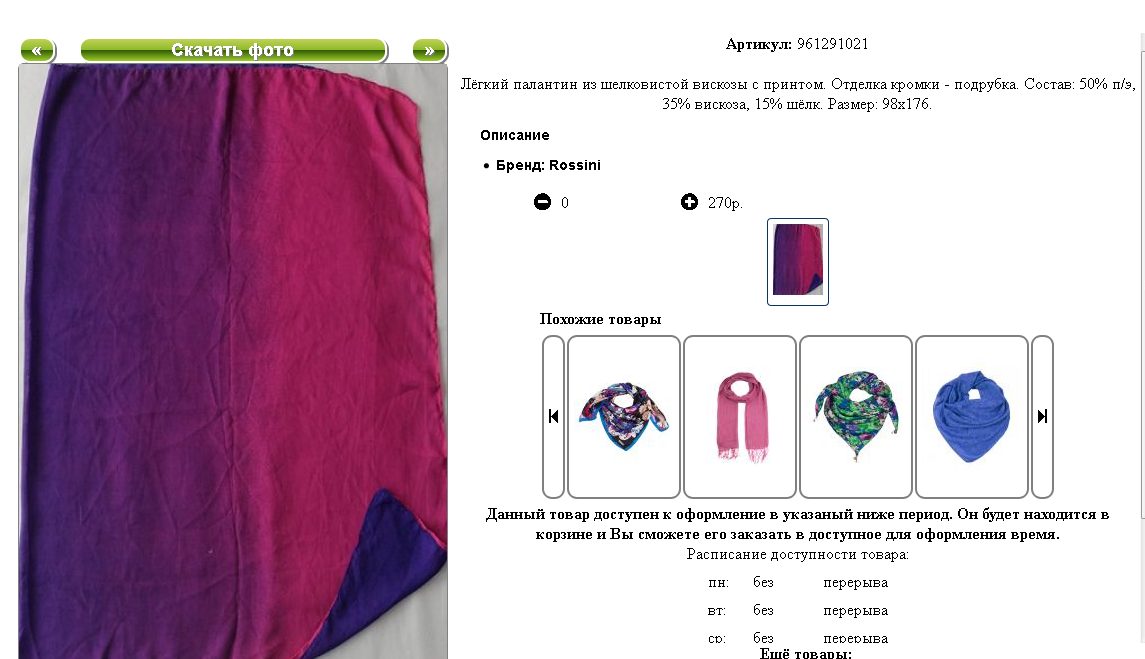The width and height of the screenshot is (1145, 659).
Task: Click the 270р. price label
Action: pyautogui.click(x=725, y=203)
